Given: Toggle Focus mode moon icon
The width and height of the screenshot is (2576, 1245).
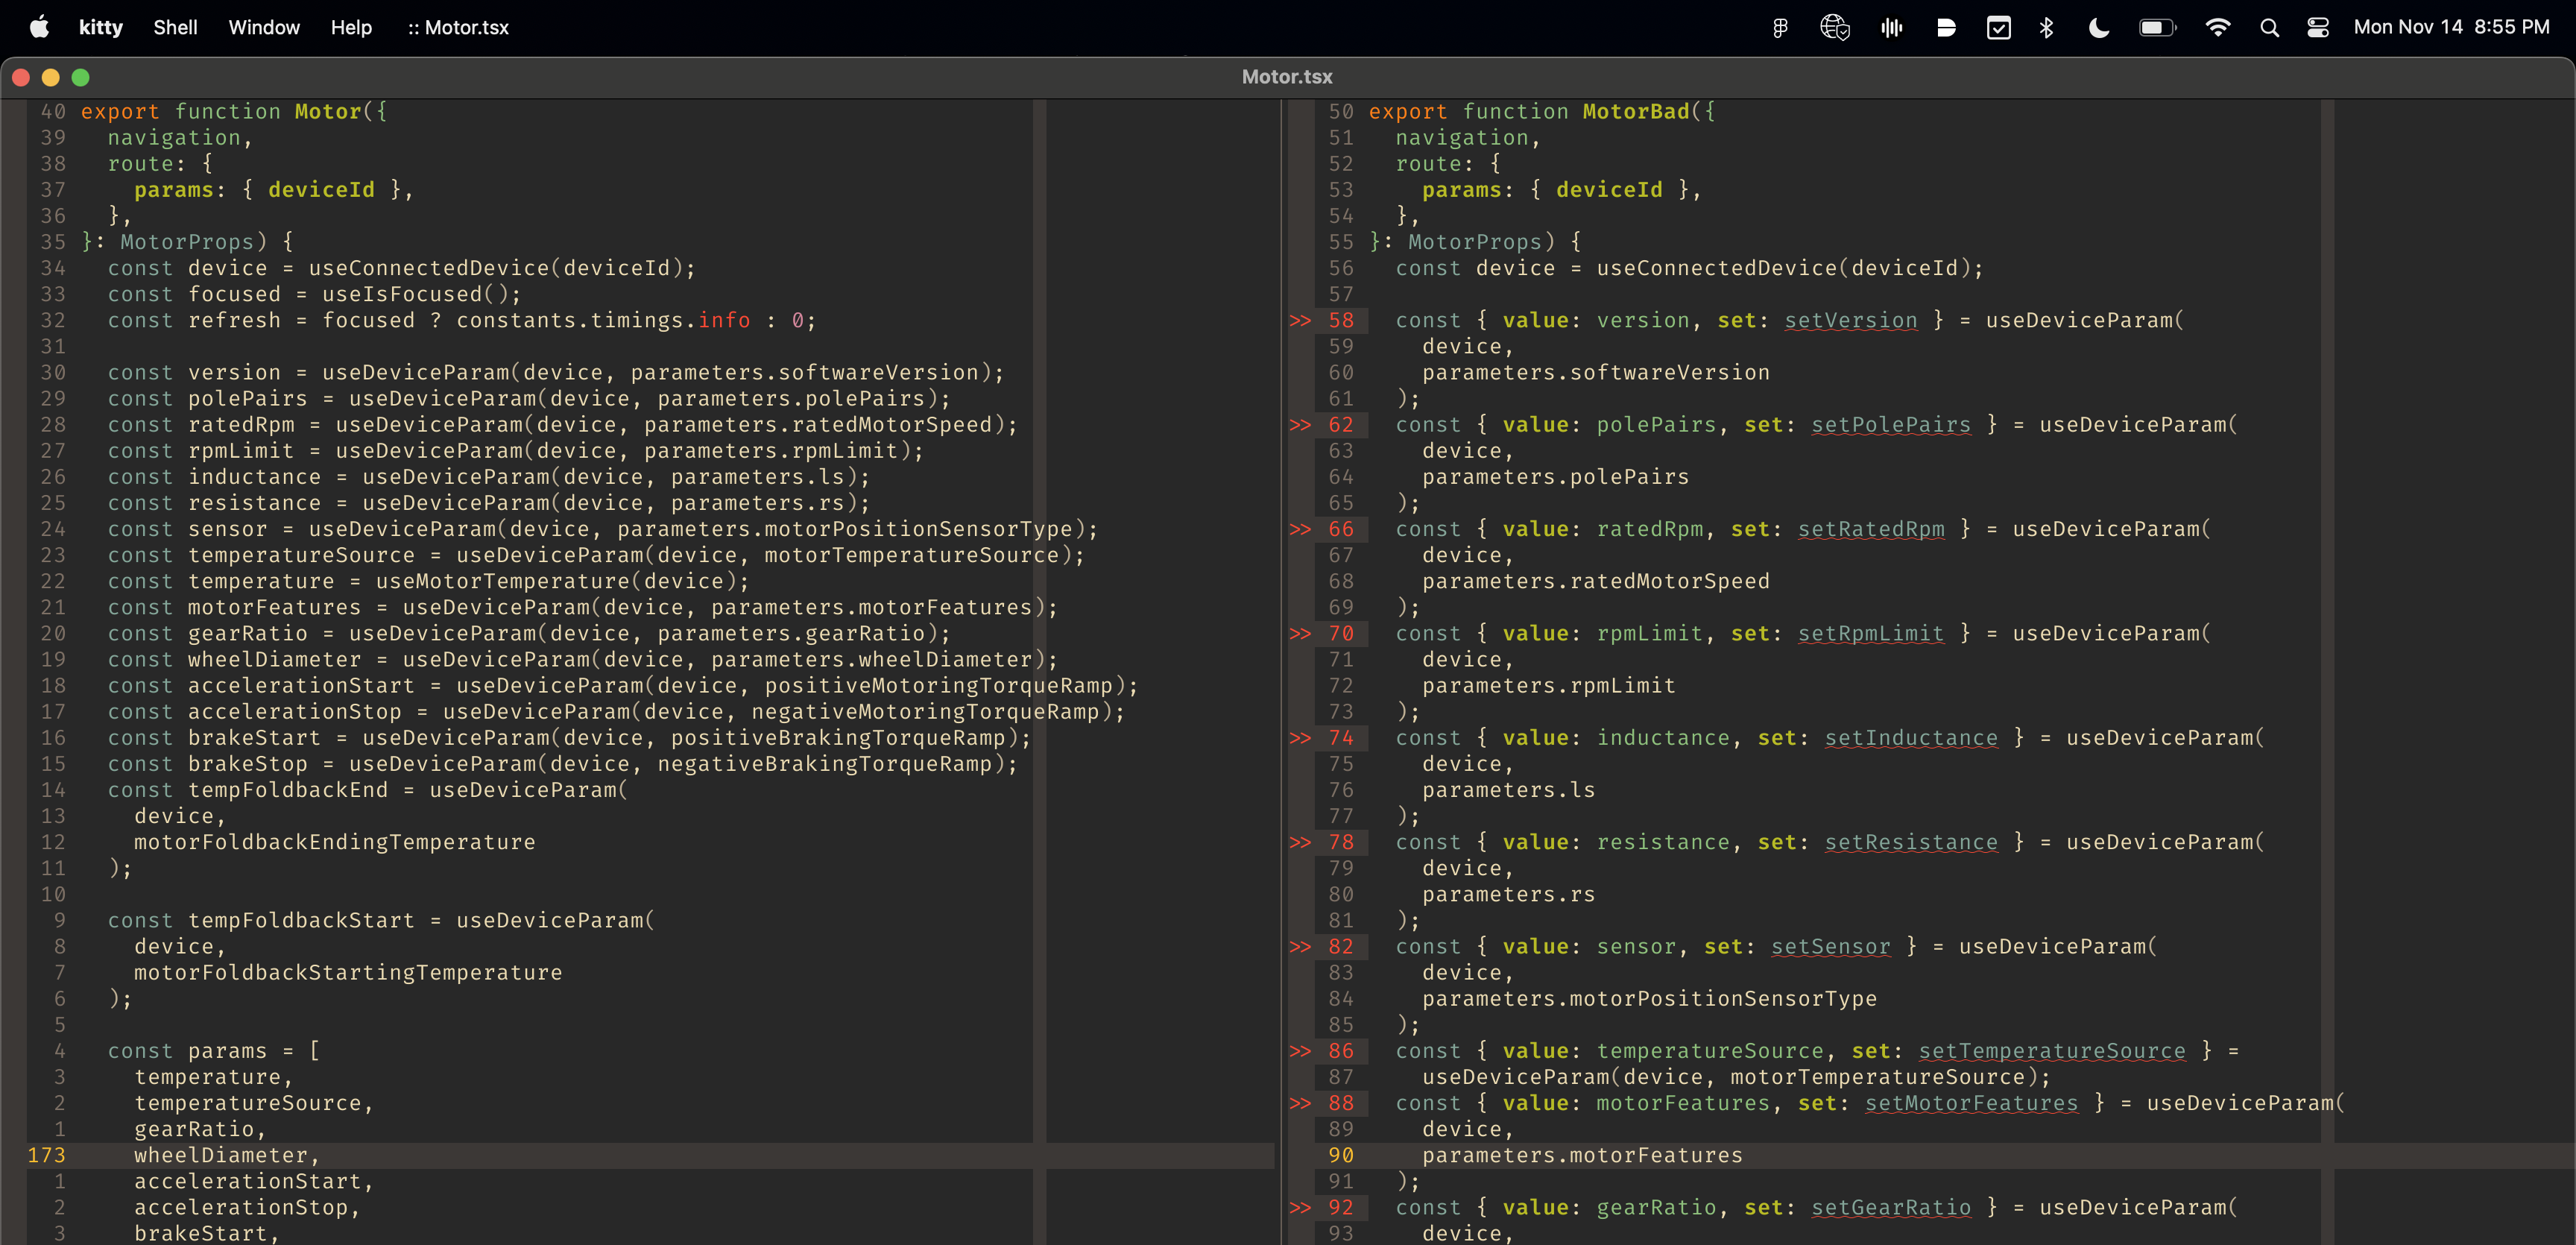Looking at the screenshot, I should (2099, 28).
